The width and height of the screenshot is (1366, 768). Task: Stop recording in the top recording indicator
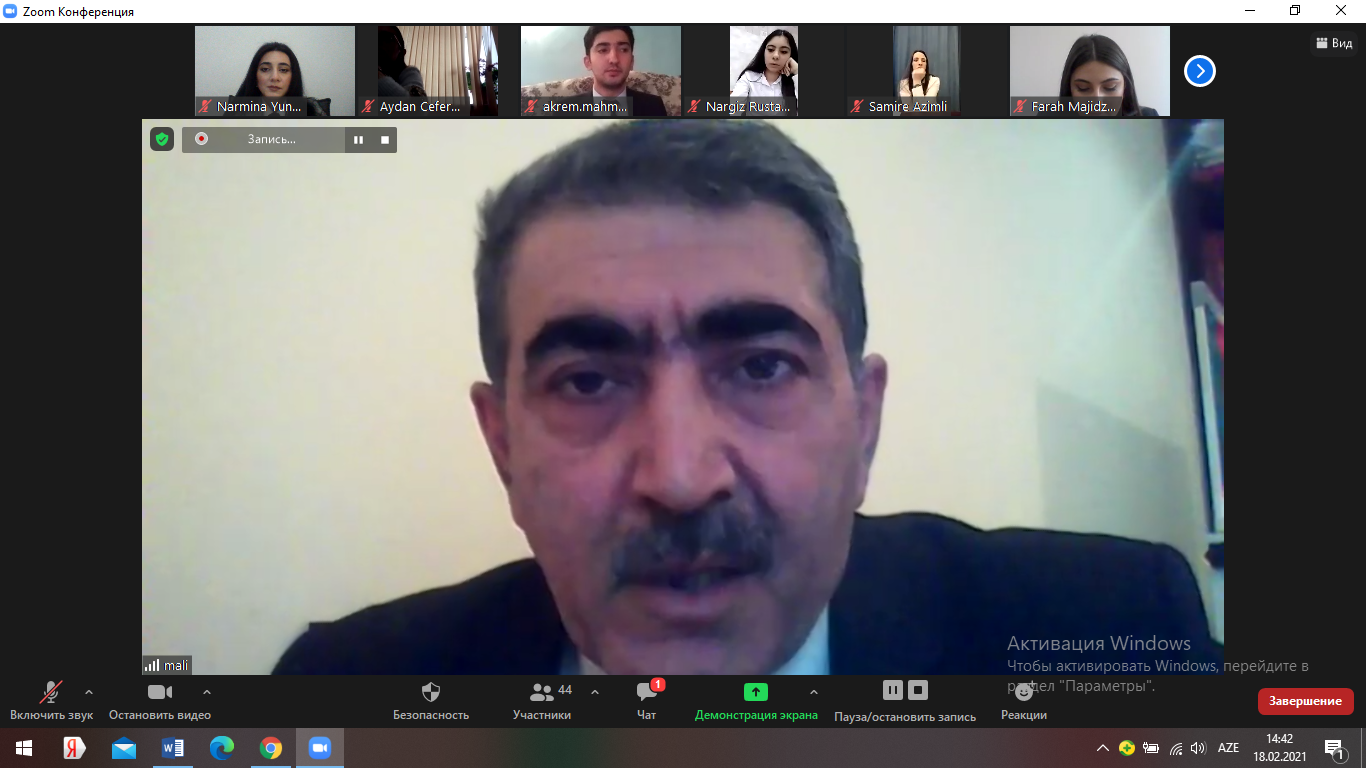pos(385,140)
